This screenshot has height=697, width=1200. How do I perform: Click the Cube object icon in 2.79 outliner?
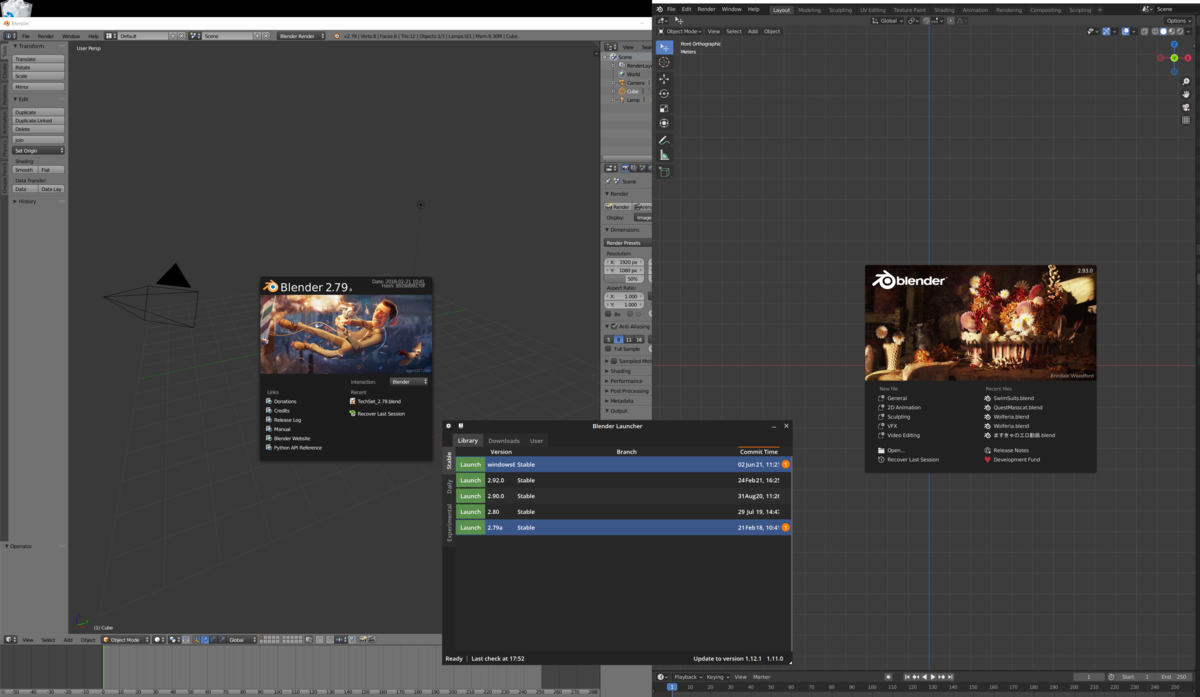(621, 91)
